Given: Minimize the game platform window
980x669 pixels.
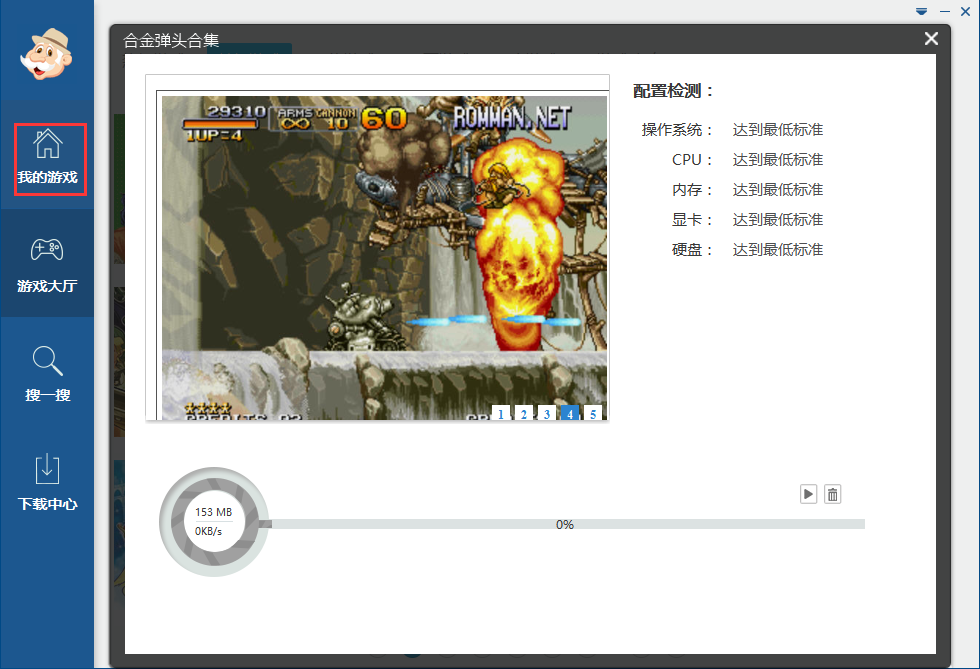Looking at the screenshot, I should tap(944, 11).
